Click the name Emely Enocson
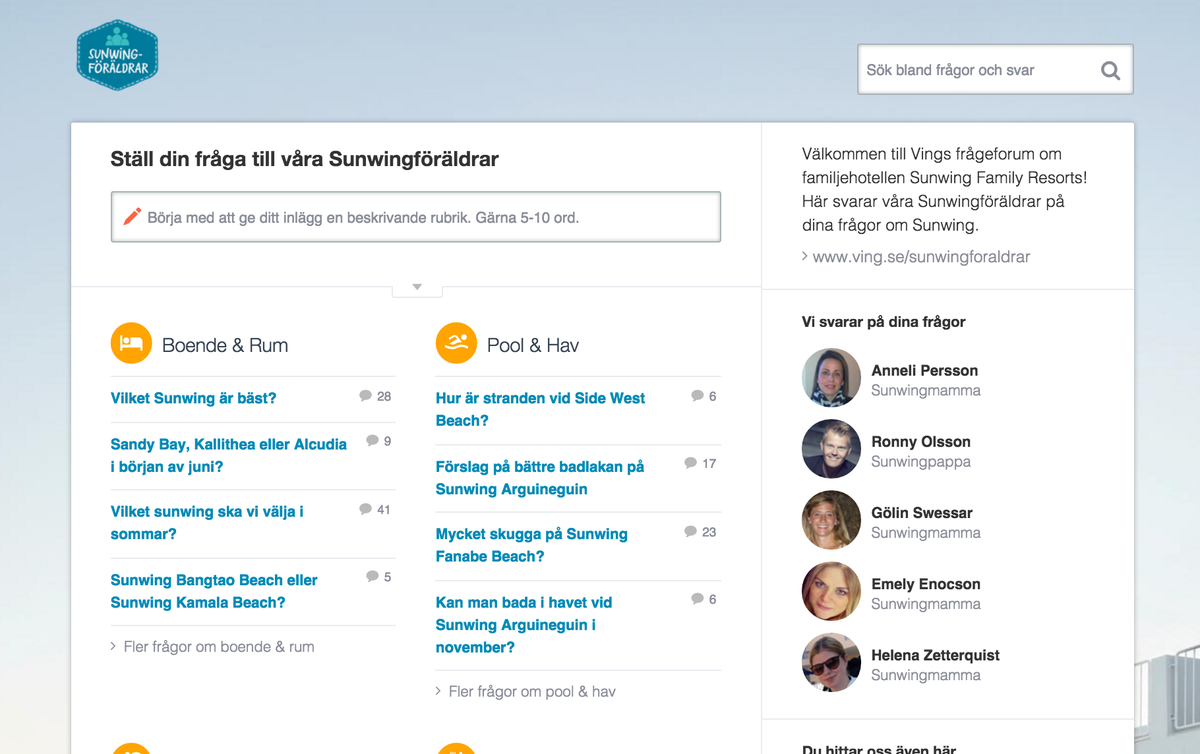The height and width of the screenshot is (754, 1200). [926, 583]
